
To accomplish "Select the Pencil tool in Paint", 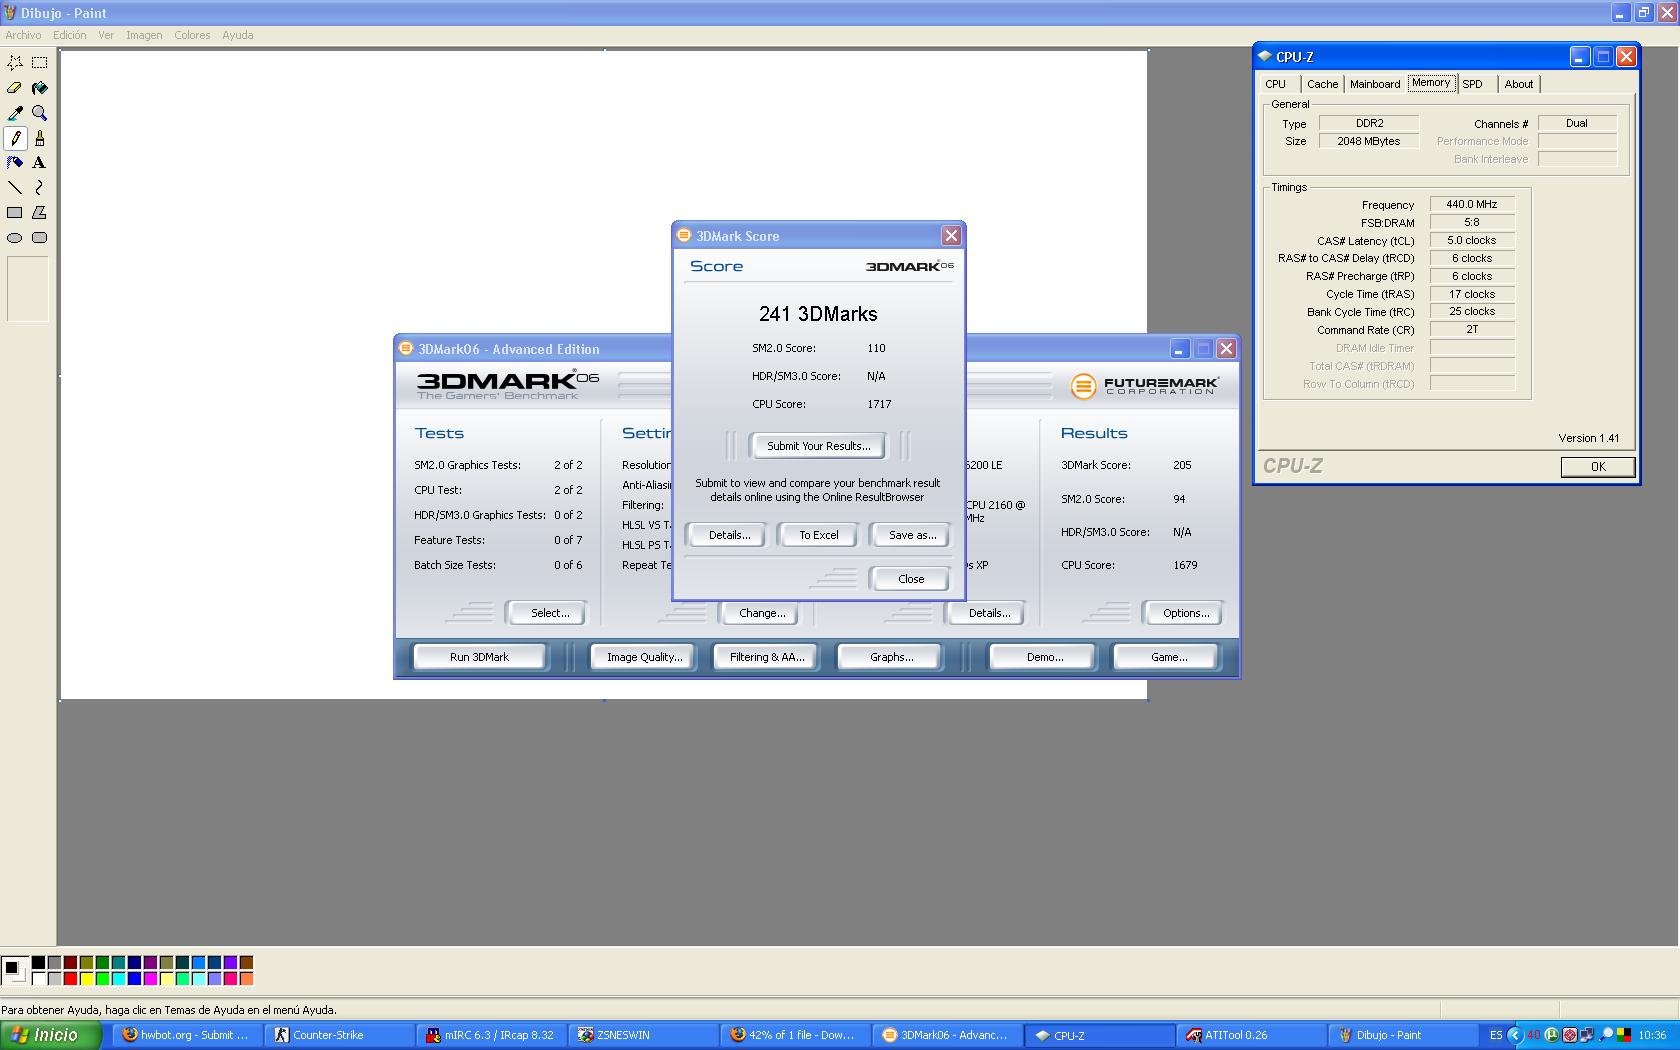I will click(x=15, y=138).
